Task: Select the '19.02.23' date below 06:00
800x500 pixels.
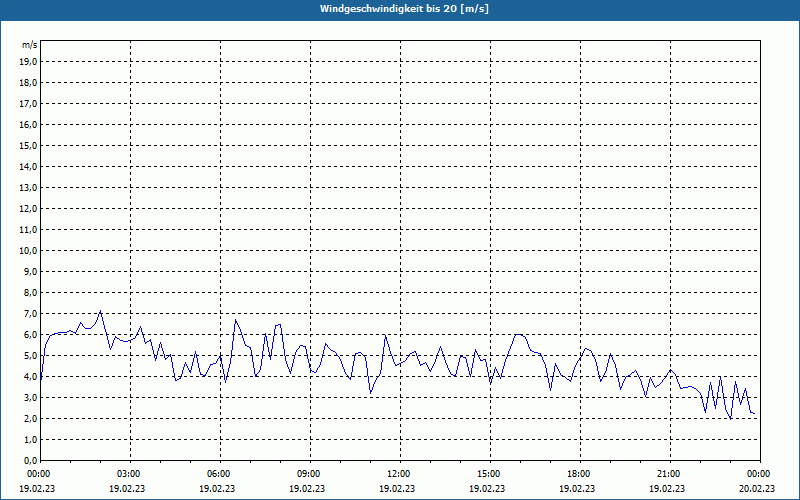Action: coord(217,489)
